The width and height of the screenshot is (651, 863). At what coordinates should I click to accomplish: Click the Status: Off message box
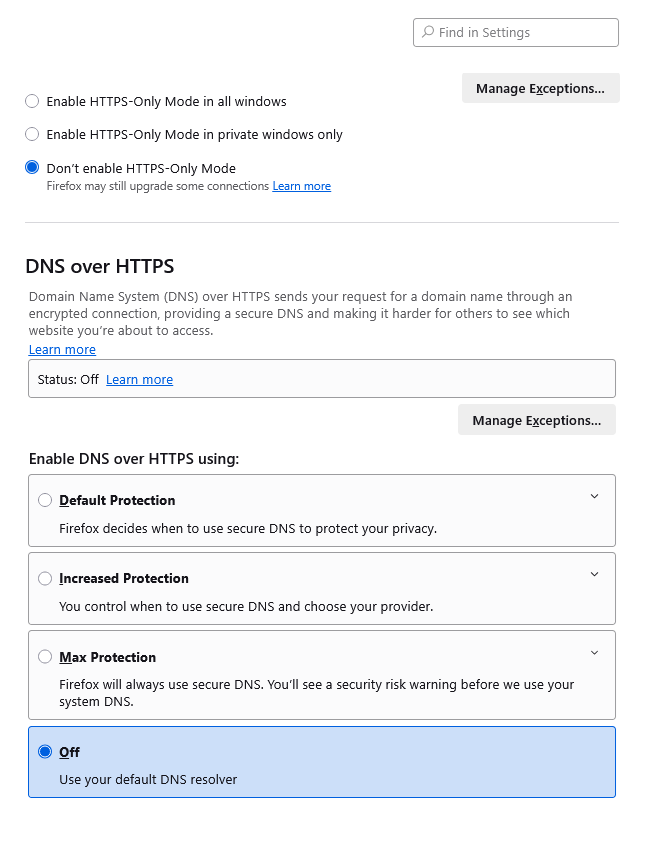(x=322, y=379)
